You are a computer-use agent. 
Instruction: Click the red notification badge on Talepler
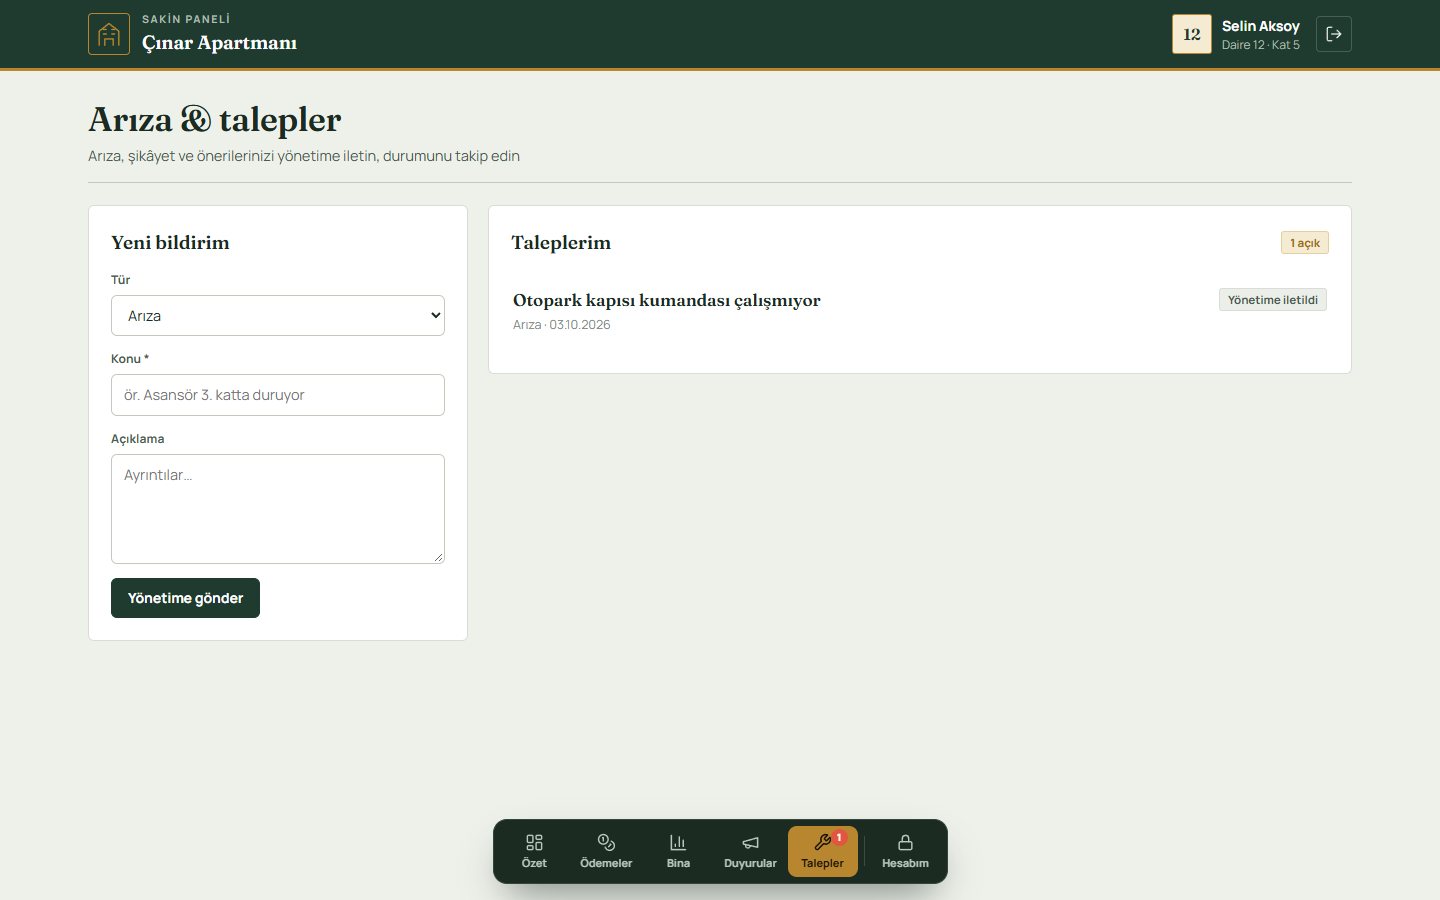839,837
